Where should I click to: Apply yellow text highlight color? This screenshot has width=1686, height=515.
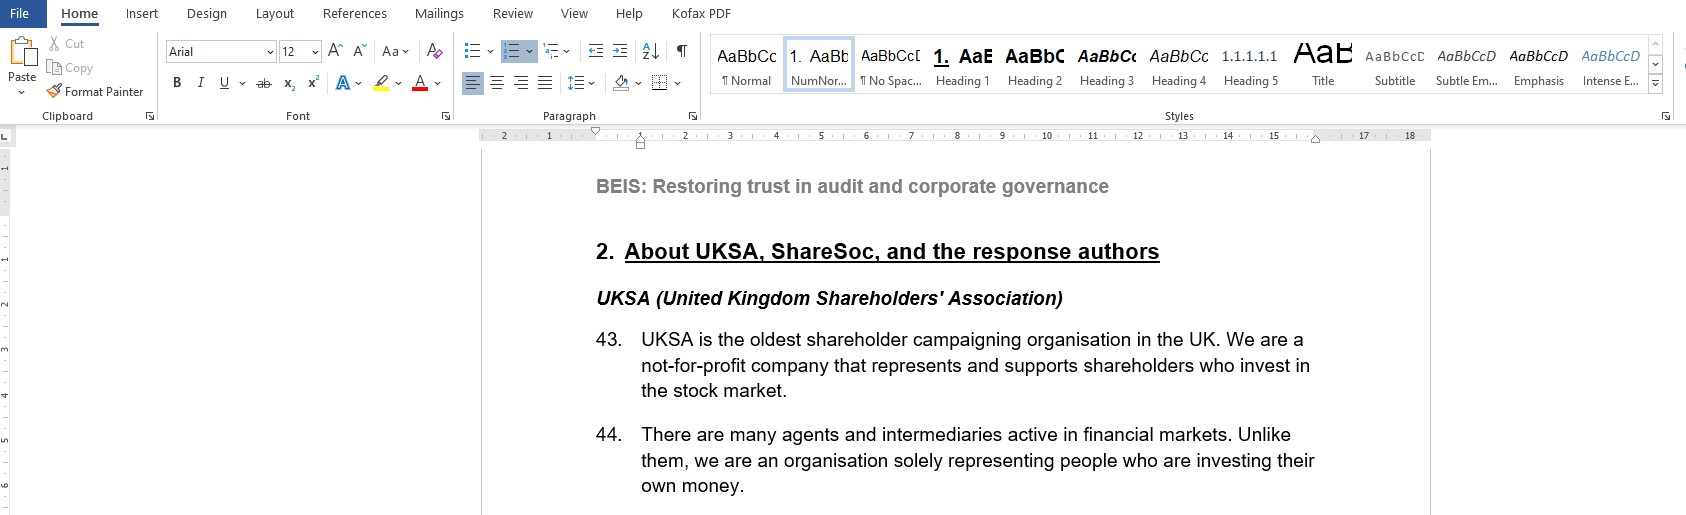(x=381, y=83)
